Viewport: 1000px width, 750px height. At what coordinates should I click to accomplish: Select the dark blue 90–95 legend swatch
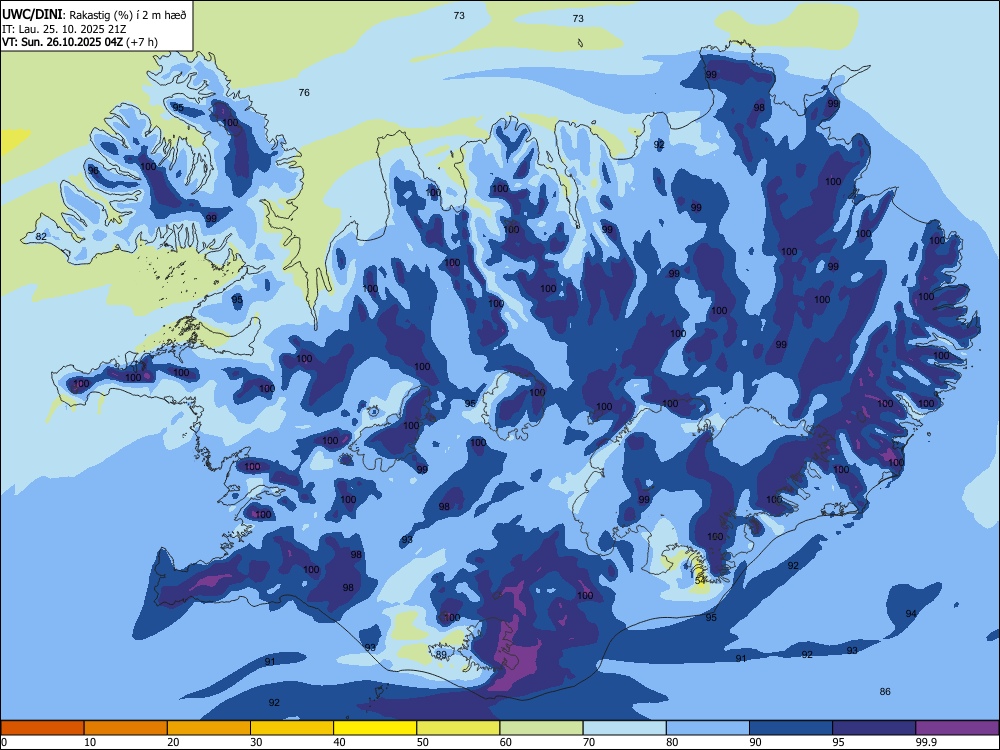click(791, 728)
